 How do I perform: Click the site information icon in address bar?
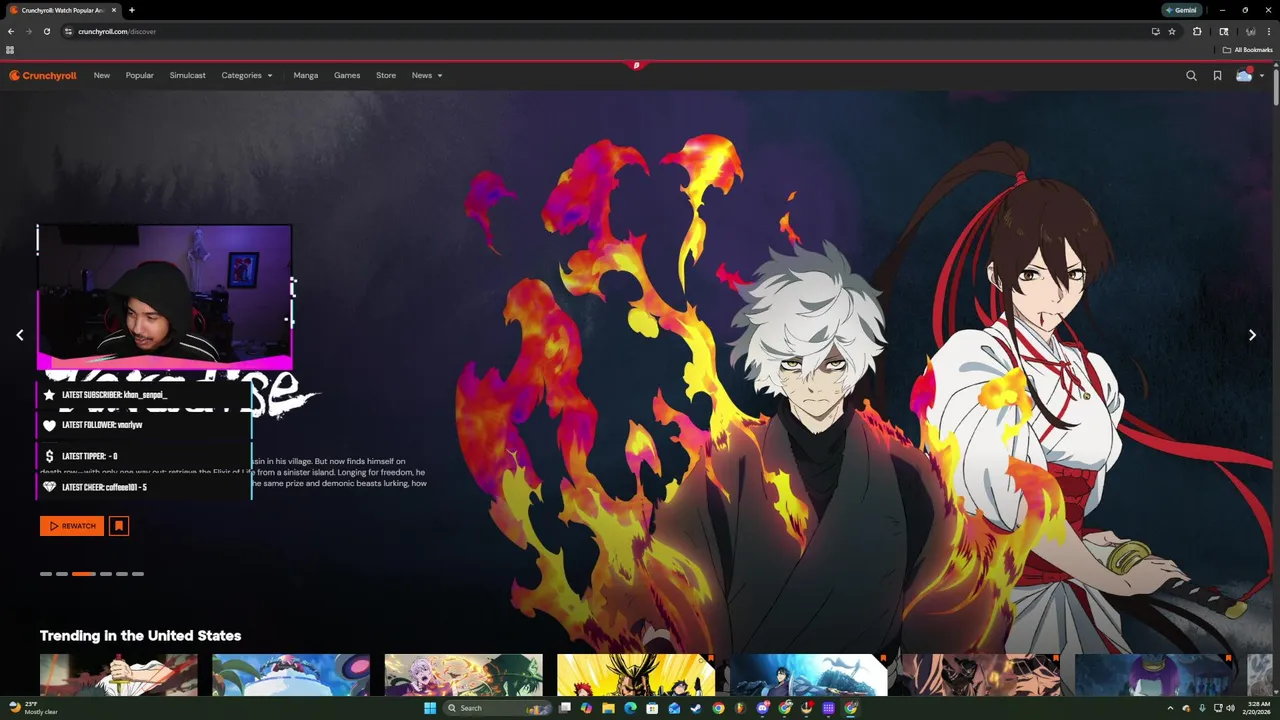(68, 31)
